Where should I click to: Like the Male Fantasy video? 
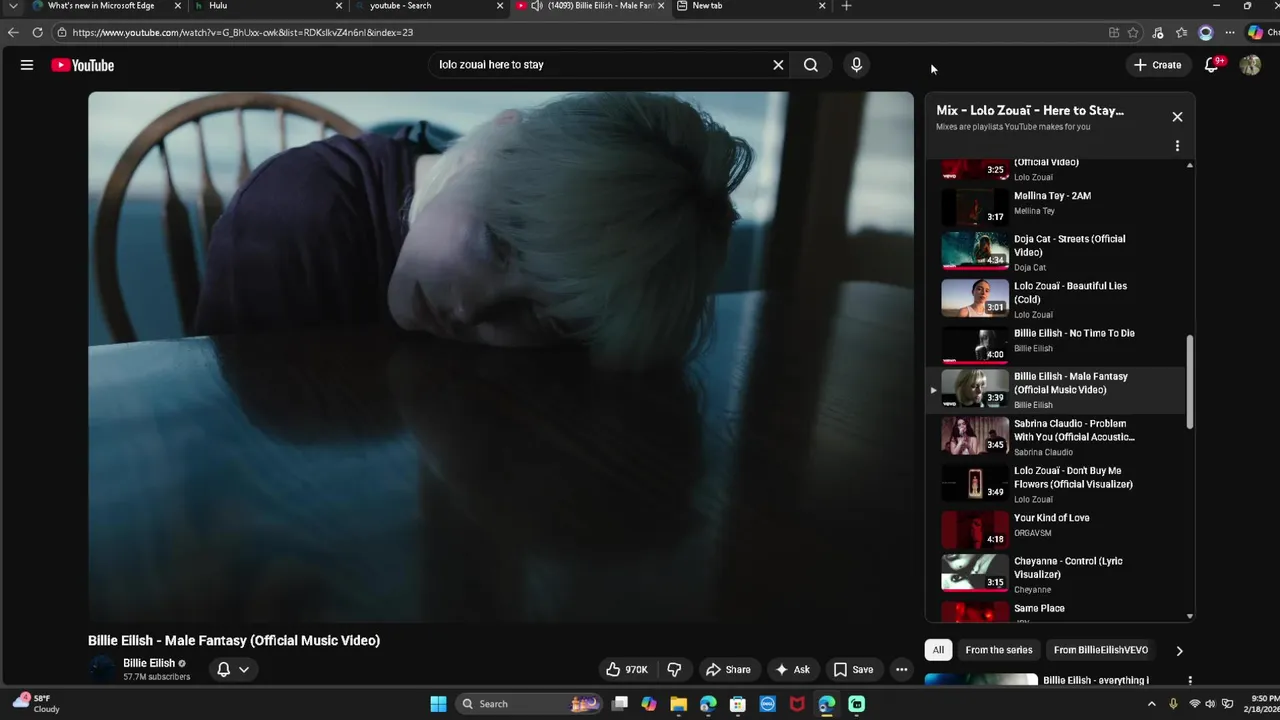627,670
